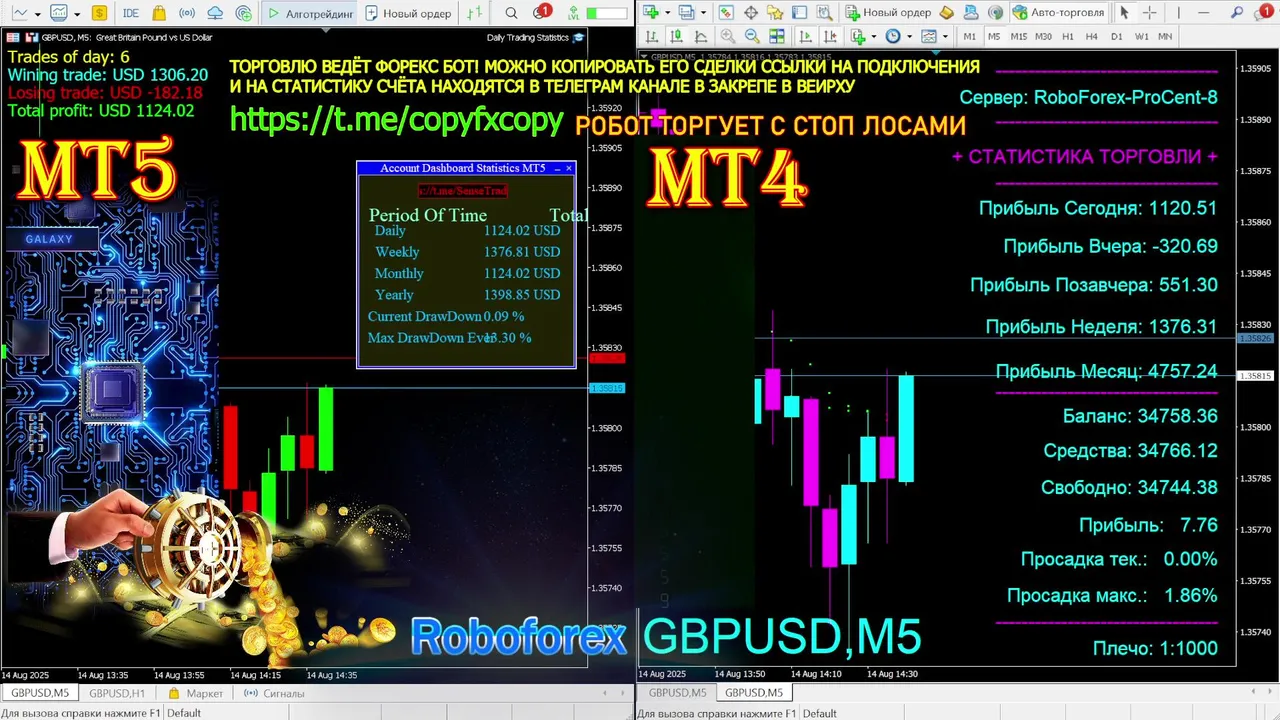
Task: Click the MT4 new chart icon
Action: click(x=650, y=12)
